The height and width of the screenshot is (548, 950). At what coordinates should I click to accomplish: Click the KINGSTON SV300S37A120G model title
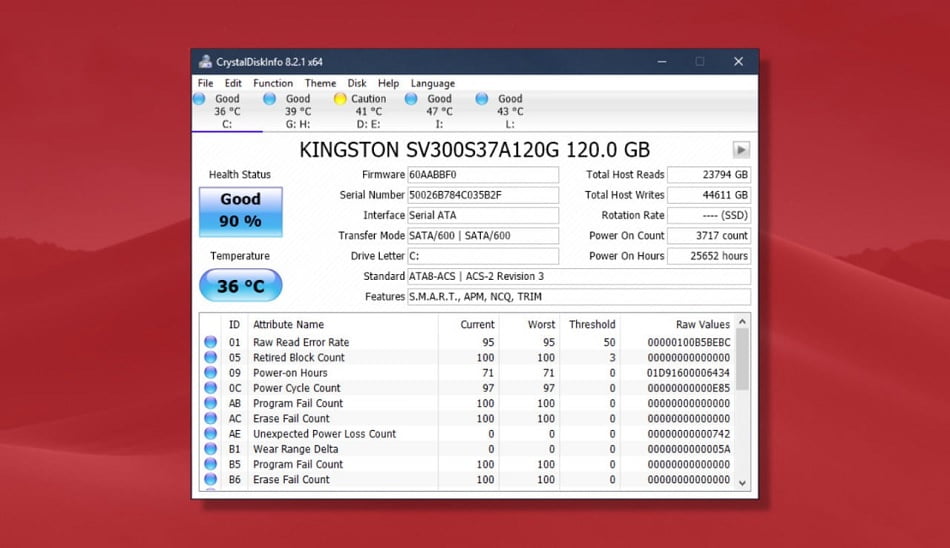[474, 150]
